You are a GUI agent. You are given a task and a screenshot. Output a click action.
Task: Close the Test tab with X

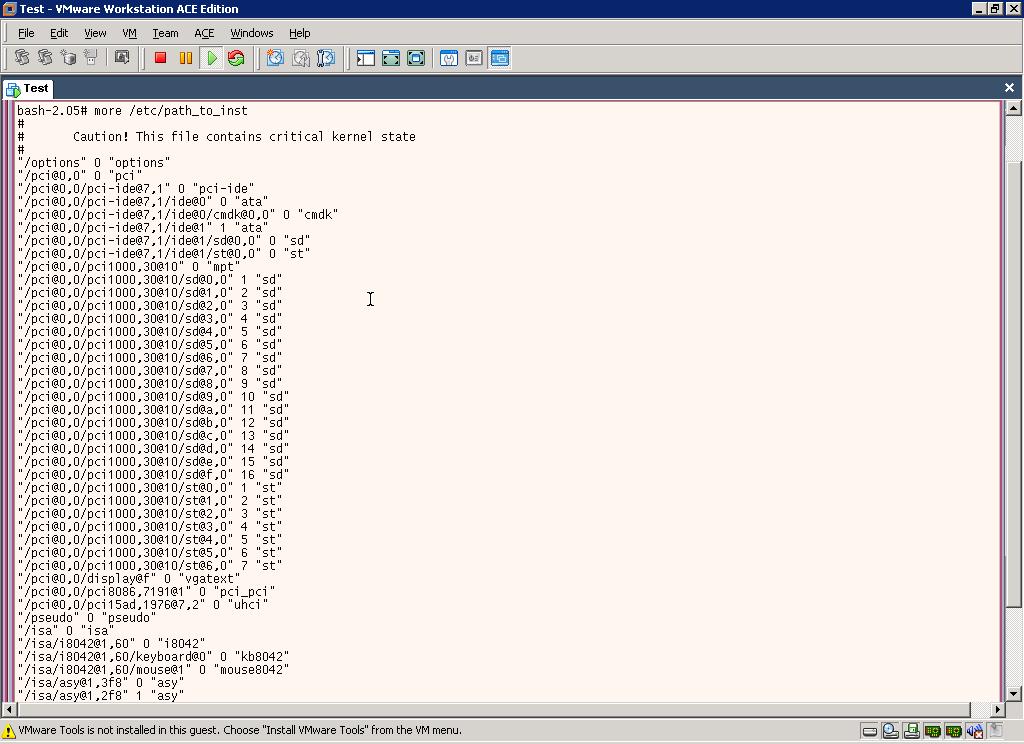(x=1009, y=88)
